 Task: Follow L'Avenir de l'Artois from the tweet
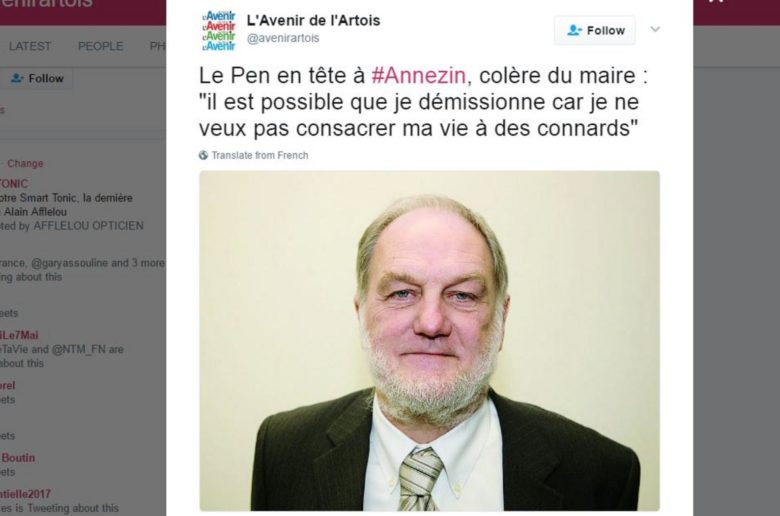point(594,30)
